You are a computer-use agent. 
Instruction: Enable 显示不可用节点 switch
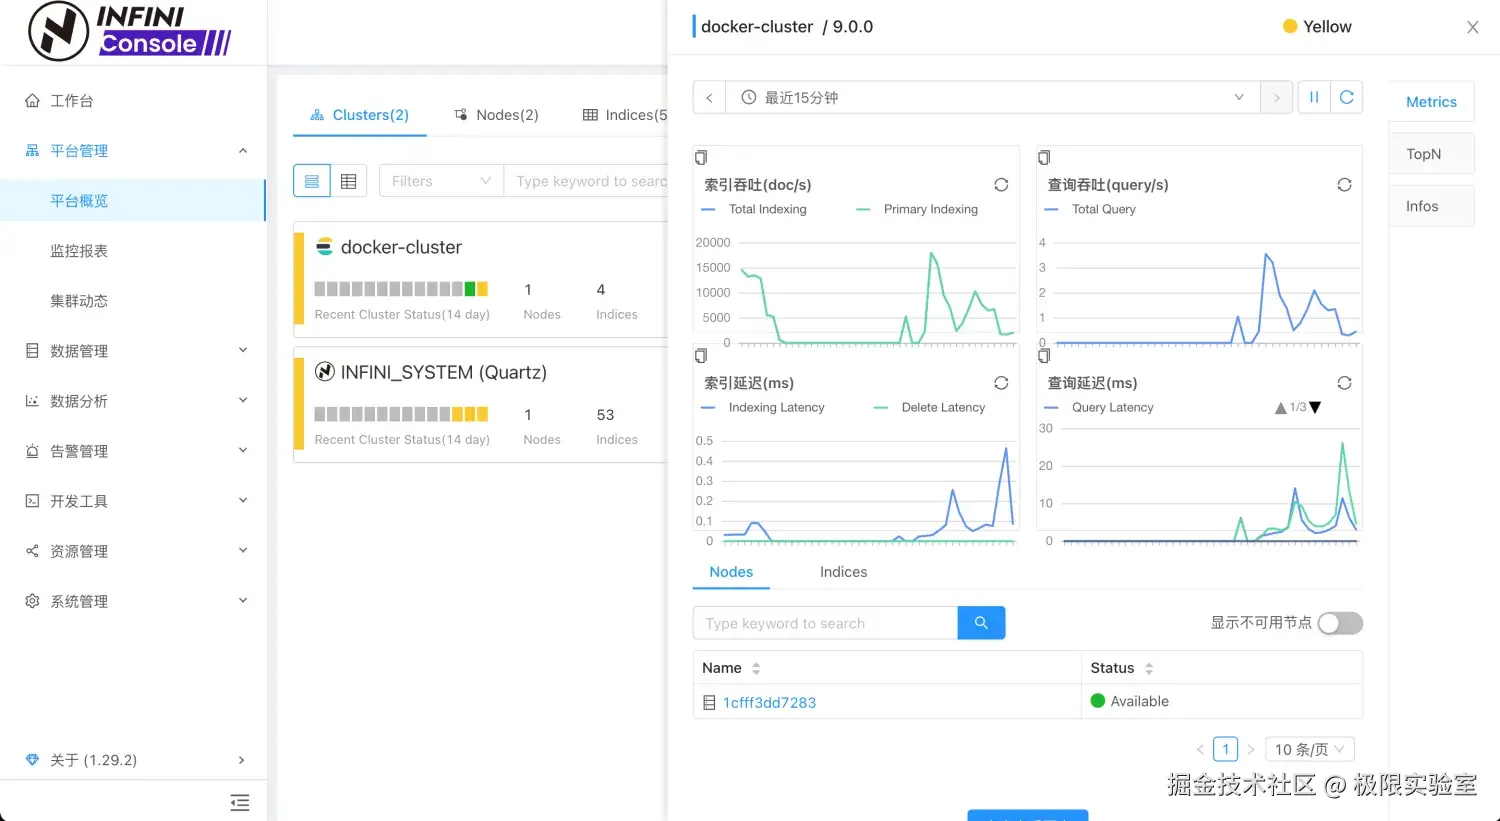tap(1340, 623)
